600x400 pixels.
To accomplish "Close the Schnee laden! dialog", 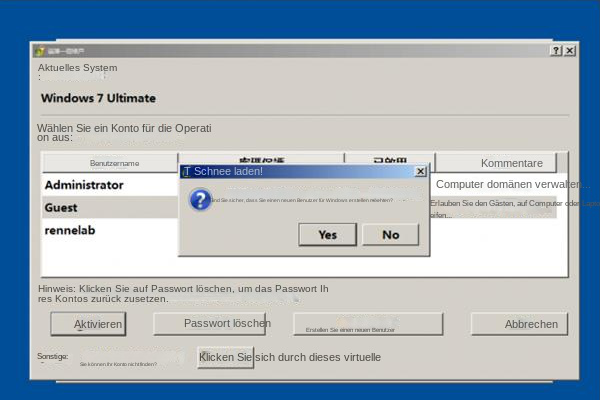I will click(x=420, y=171).
